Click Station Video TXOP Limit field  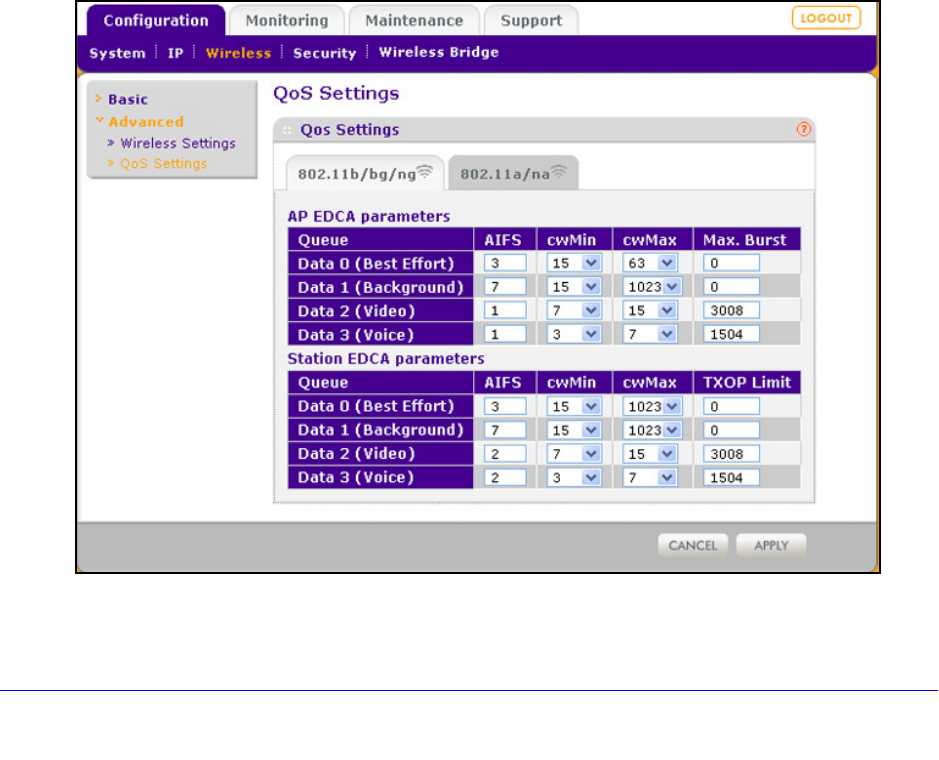[731, 453]
